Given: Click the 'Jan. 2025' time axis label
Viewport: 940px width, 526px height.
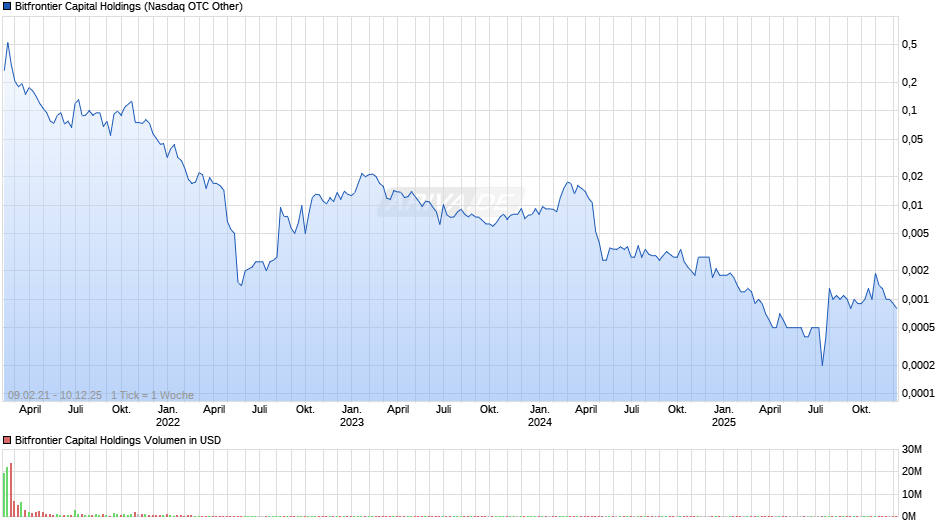Looking at the screenshot, I should point(724,416).
